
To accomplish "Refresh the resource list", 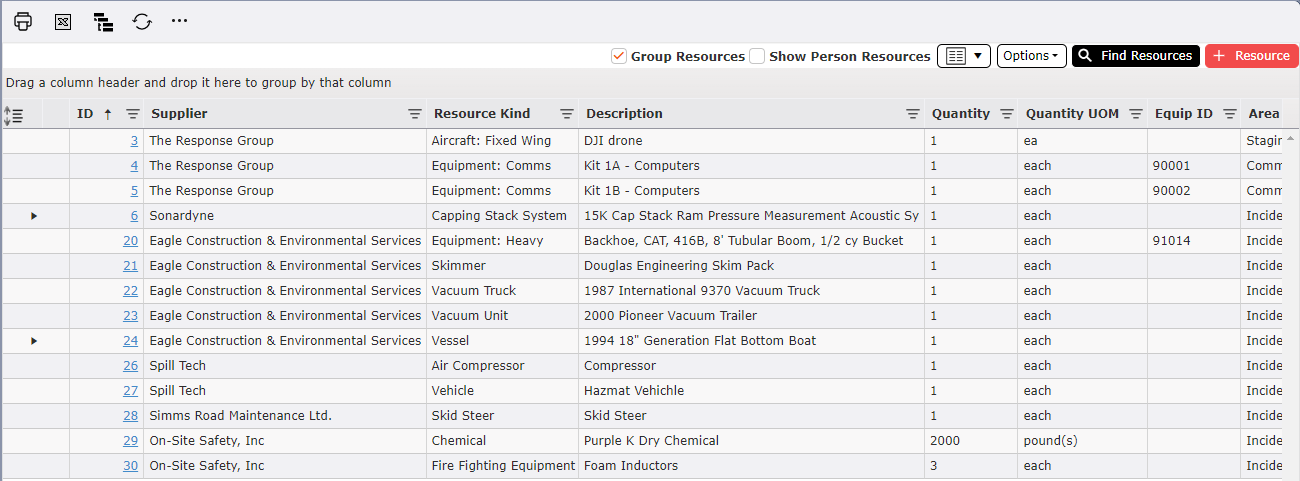I will tap(142, 21).
